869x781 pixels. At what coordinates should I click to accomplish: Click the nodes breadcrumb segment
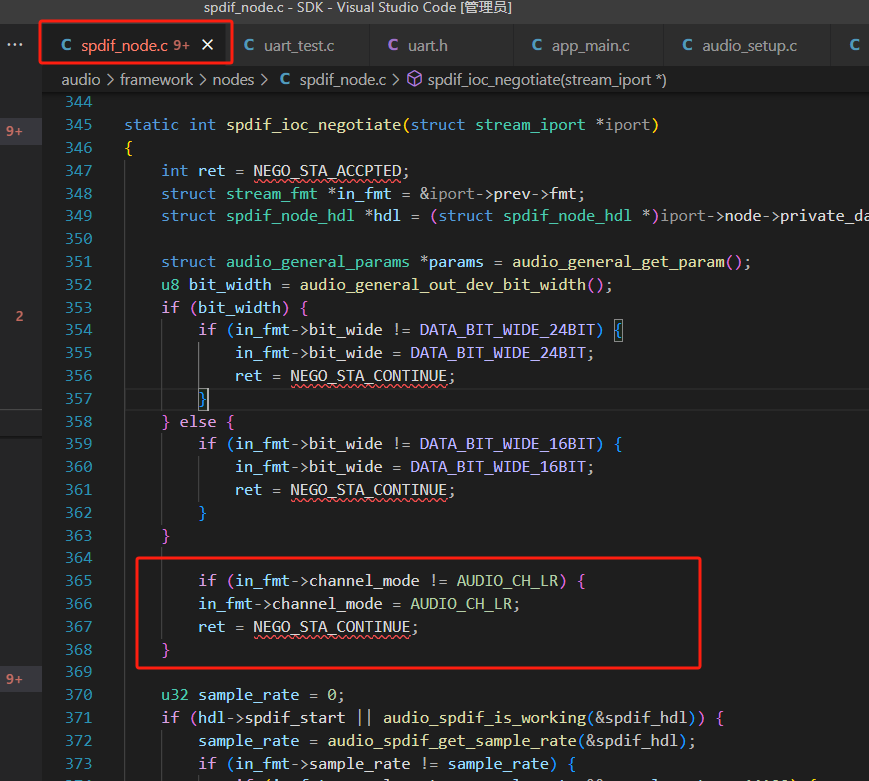point(233,80)
